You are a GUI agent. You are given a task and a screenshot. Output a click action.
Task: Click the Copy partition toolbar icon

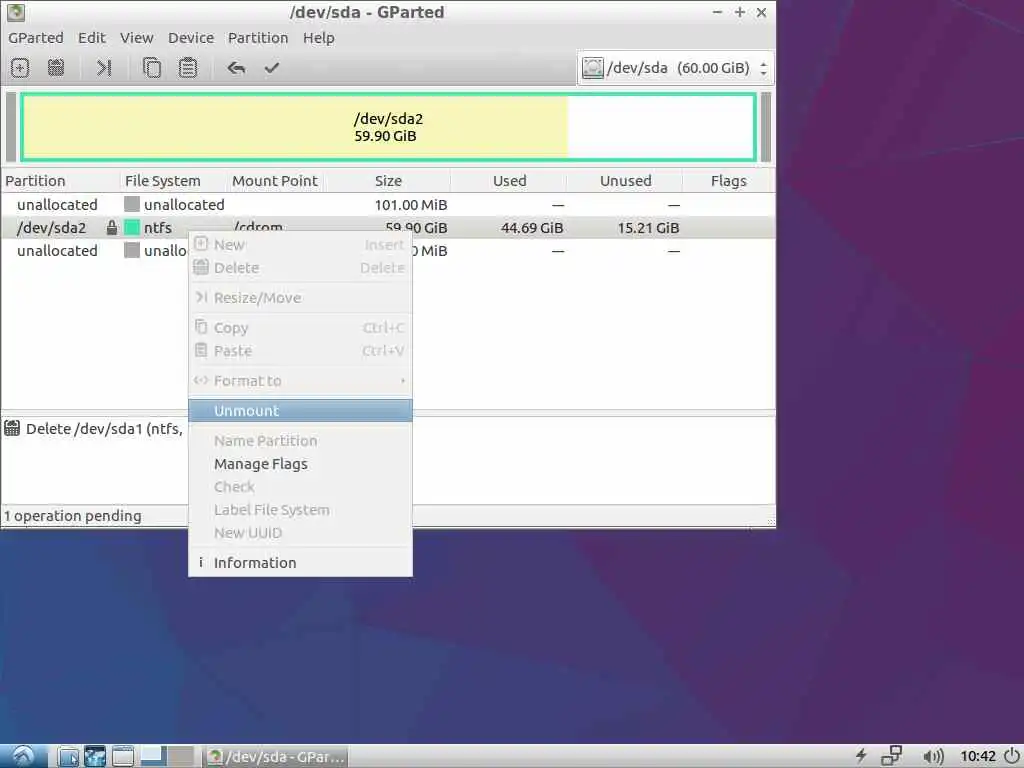(152, 68)
